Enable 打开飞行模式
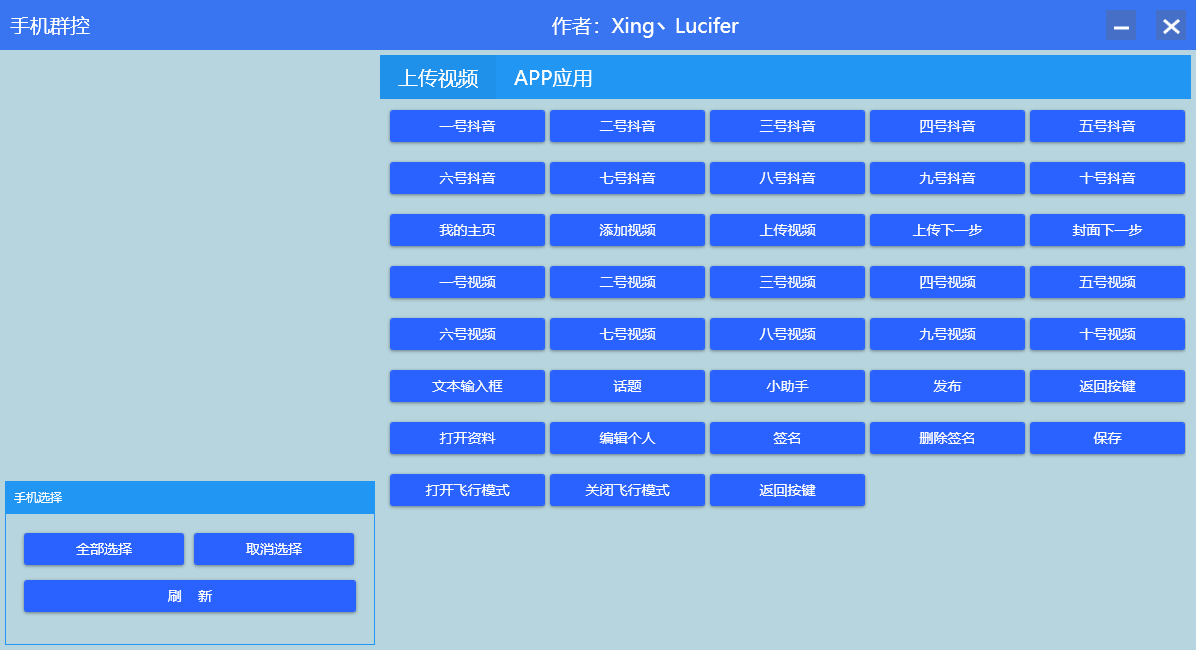The height and width of the screenshot is (650, 1196). [x=468, y=490]
